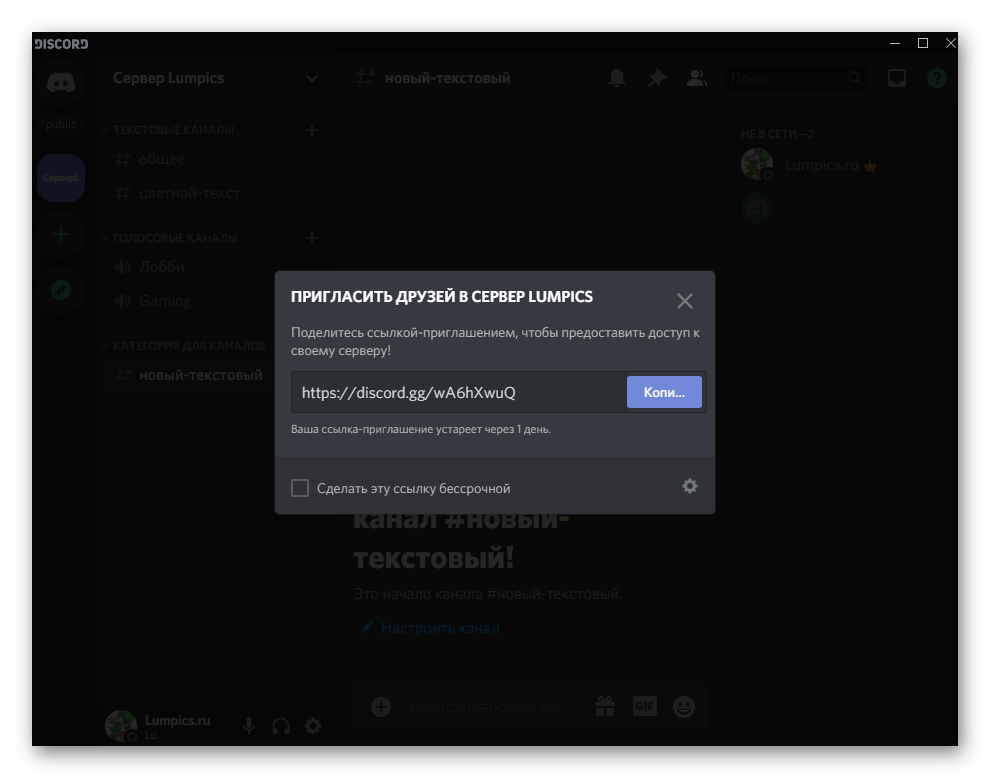Click search magnifier icon
This screenshot has height=778, width=990.
854,78
